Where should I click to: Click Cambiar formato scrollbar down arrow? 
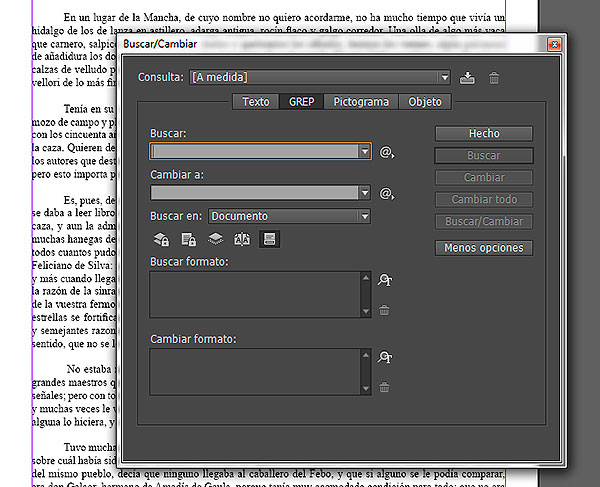tap(366, 389)
